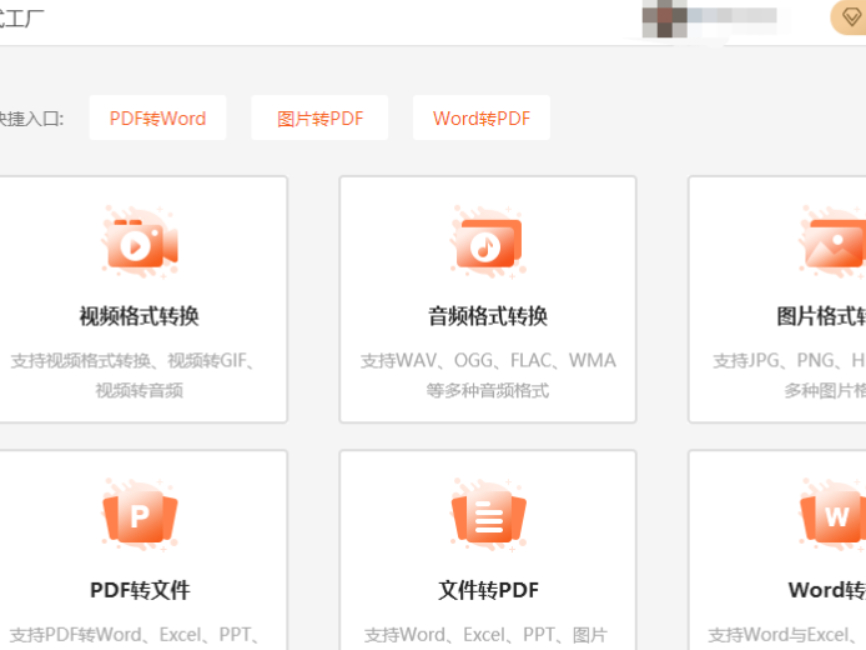Click description 支持WAV、OGG、FLAC、WMA
Image resolution: width=866 pixels, height=650 pixels.
click(x=488, y=361)
